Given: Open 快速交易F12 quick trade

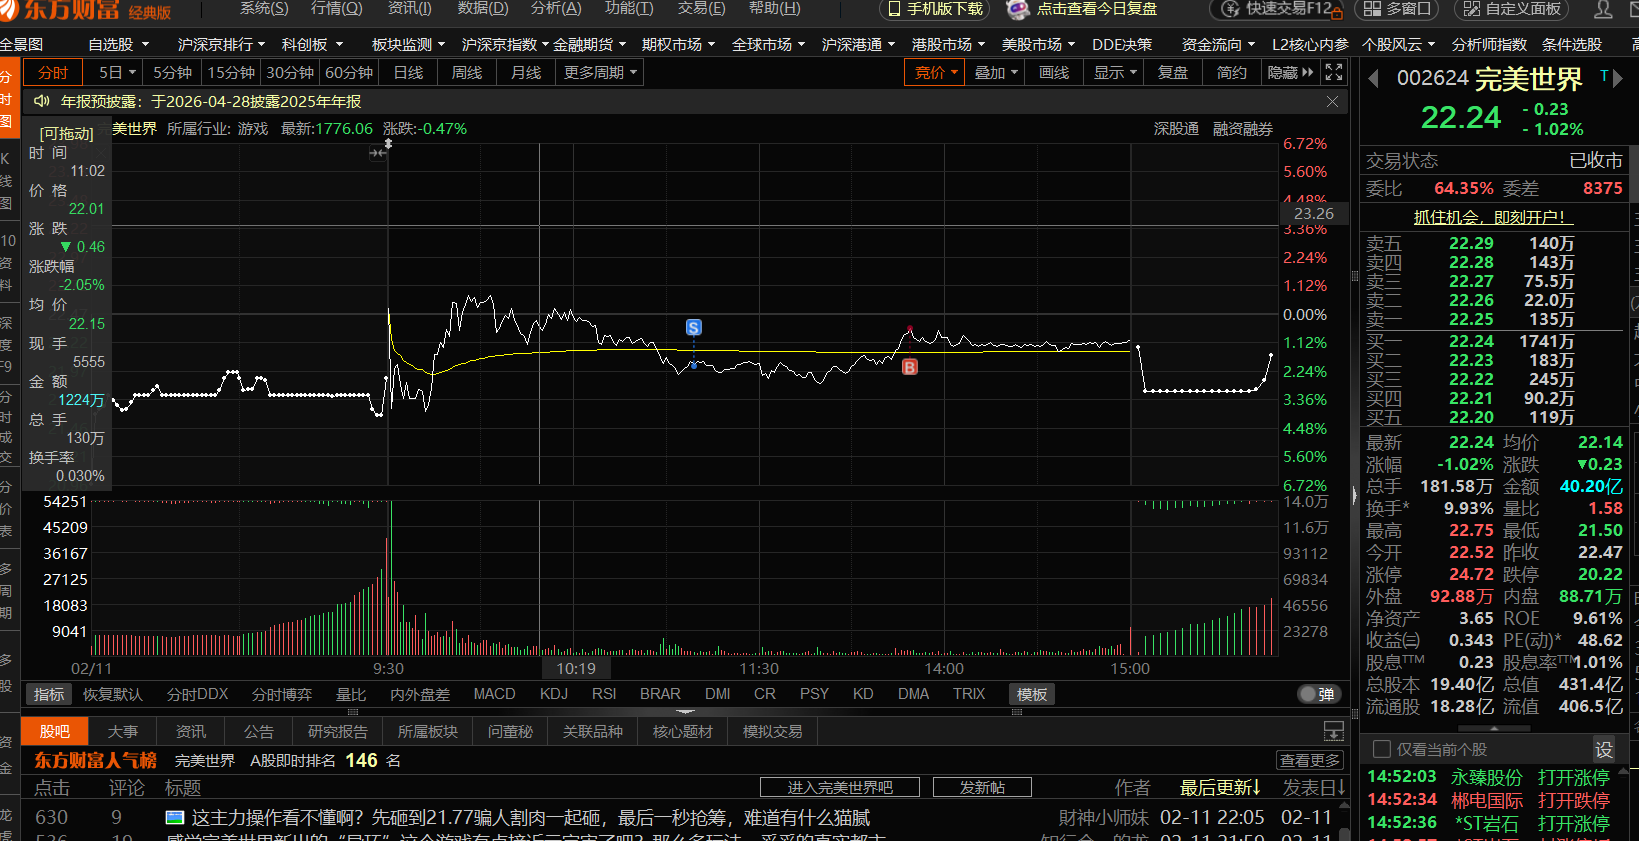Looking at the screenshot, I should [x=1277, y=9].
